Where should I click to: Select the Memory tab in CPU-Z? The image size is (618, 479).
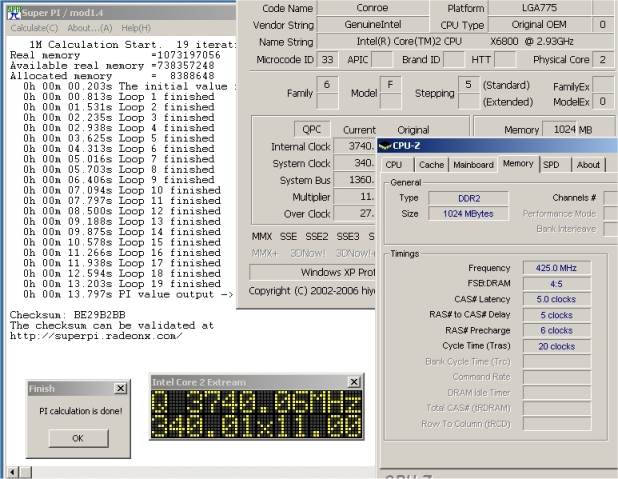pos(518,164)
